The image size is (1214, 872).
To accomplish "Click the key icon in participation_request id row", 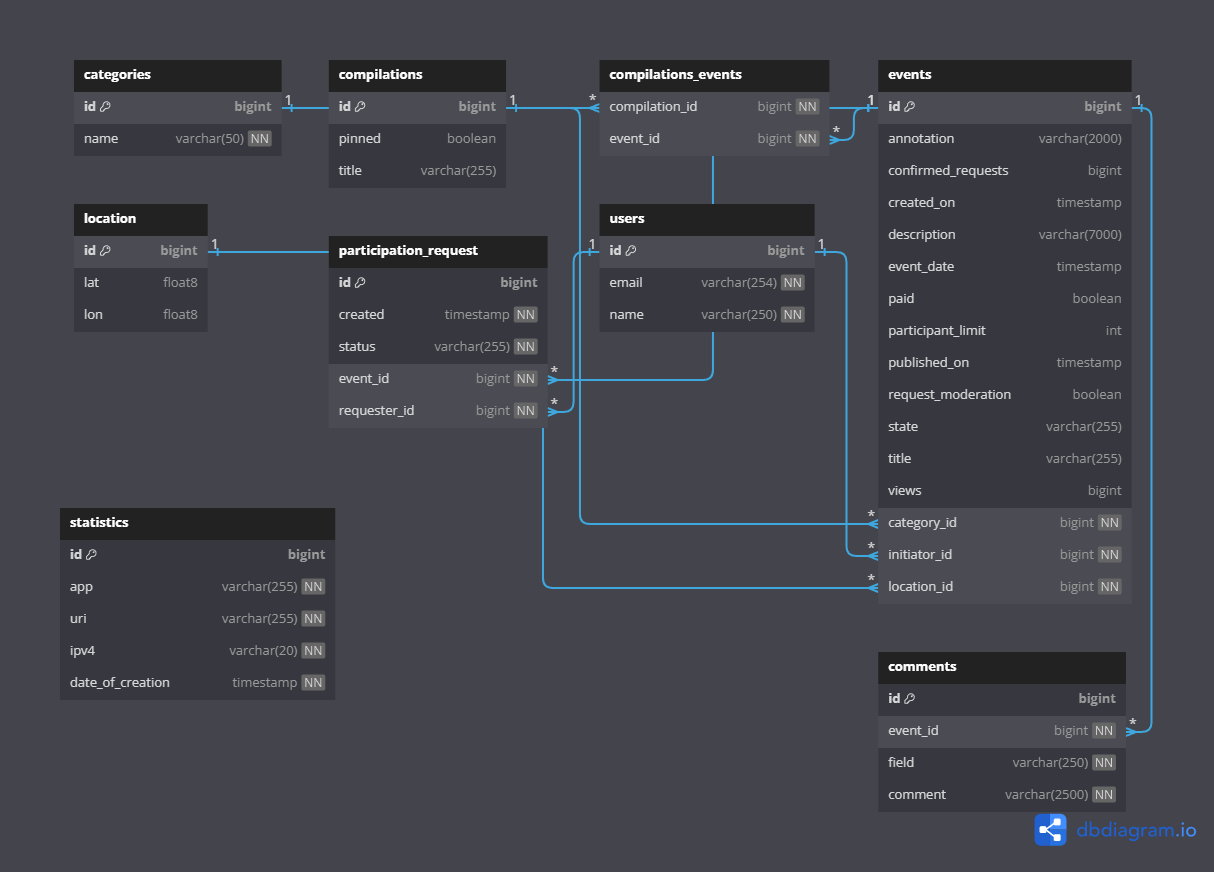I will [360, 282].
